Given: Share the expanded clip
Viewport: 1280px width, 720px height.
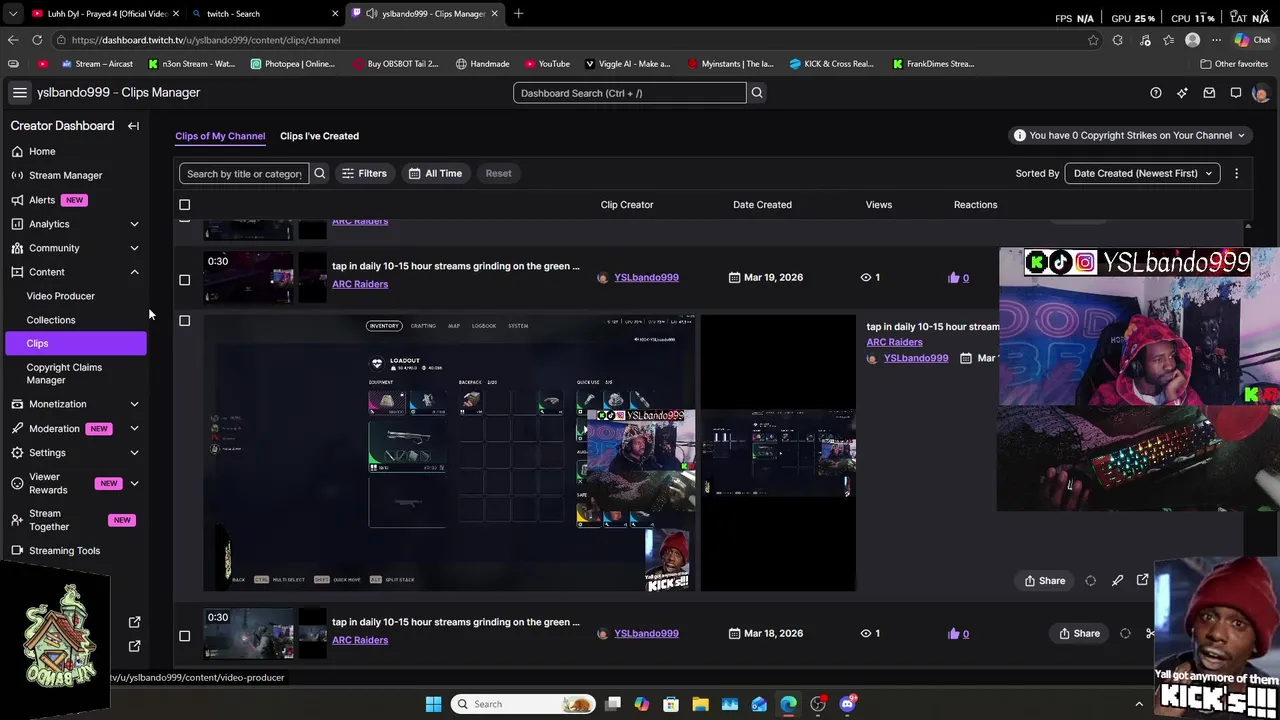Looking at the screenshot, I should pyautogui.click(x=1045, y=581).
